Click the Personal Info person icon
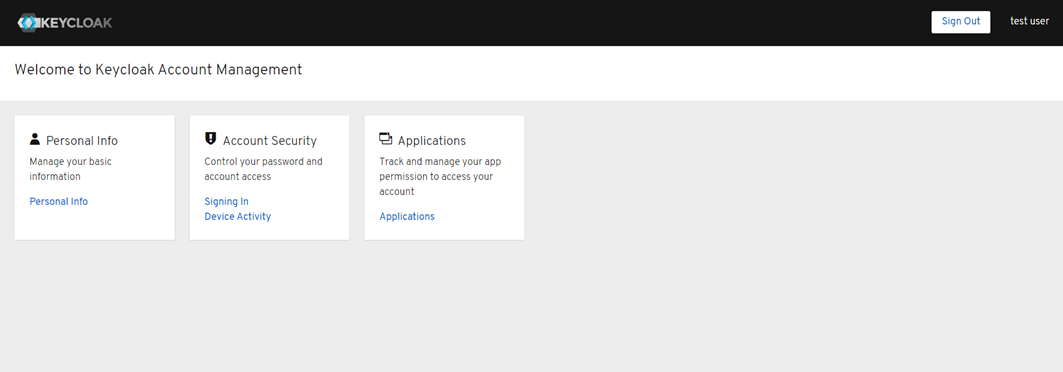 click(x=35, y=139)
